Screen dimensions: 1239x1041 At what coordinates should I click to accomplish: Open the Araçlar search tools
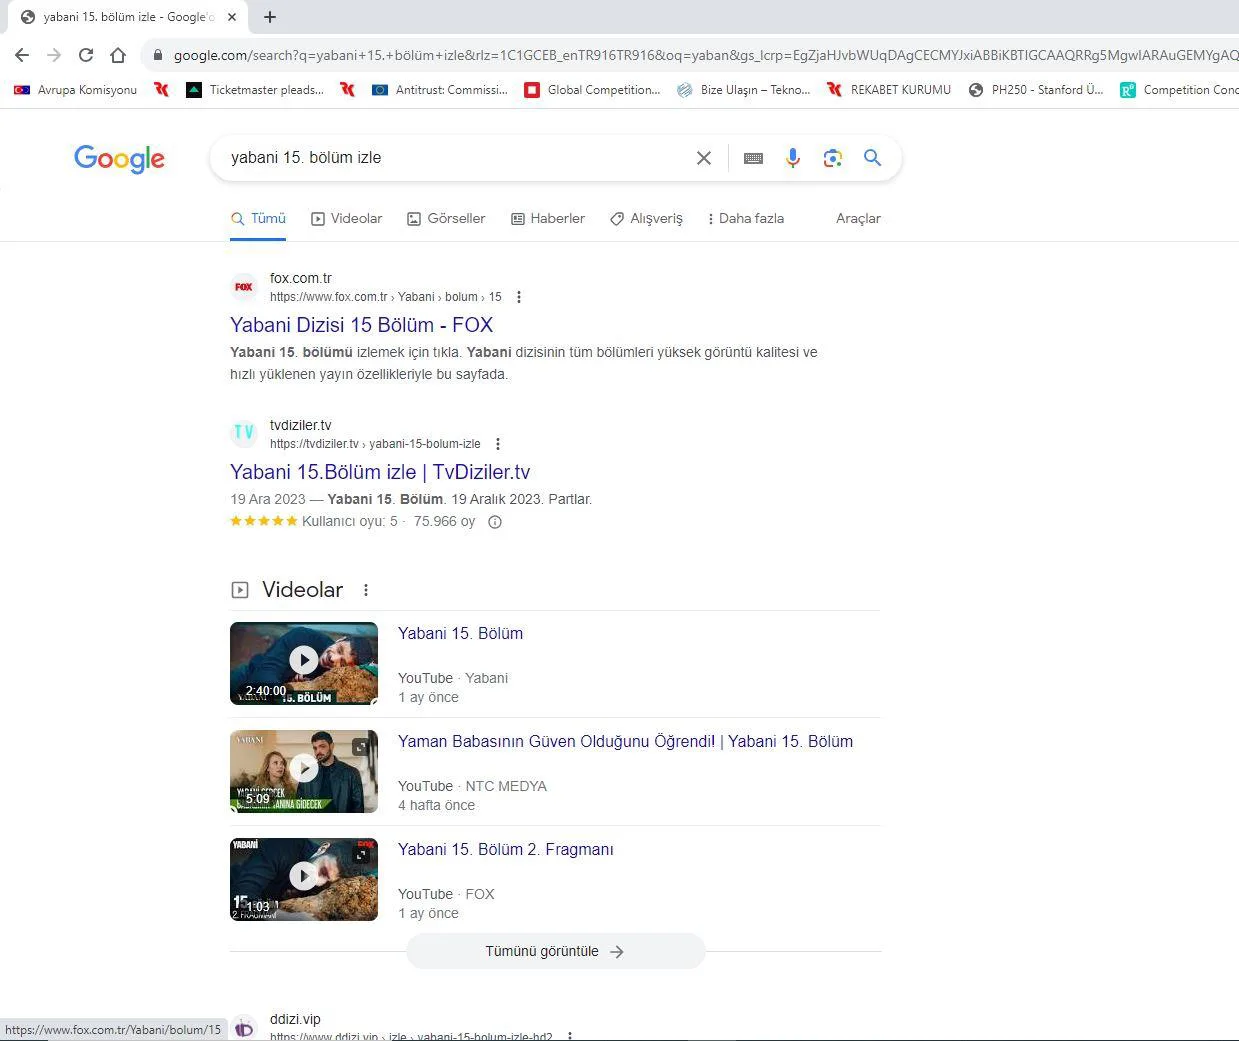click(x=858, y=218)
